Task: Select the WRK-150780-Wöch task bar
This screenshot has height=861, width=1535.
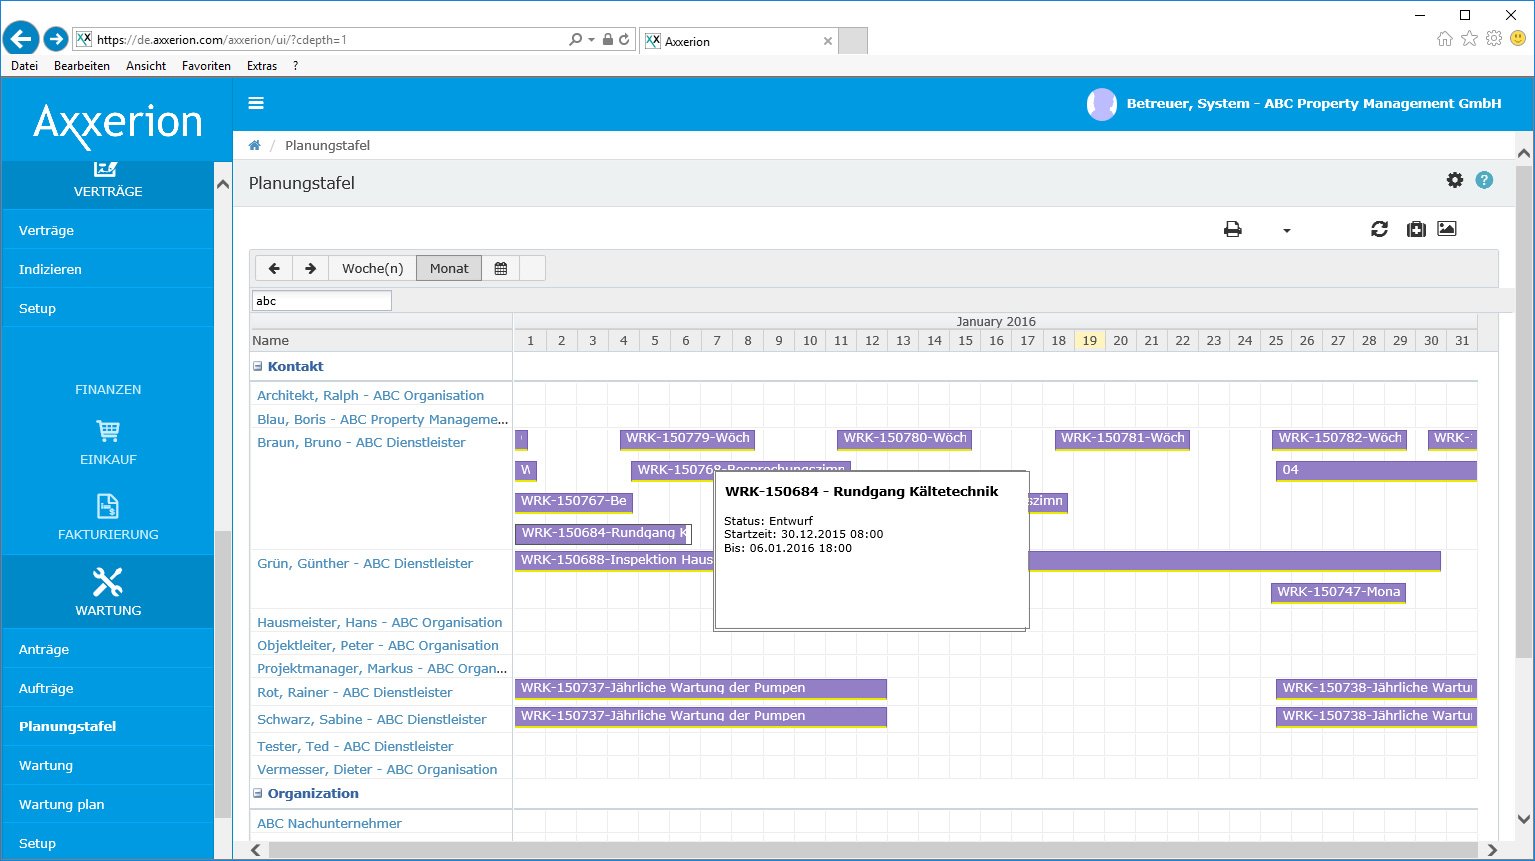Action: 904,439
